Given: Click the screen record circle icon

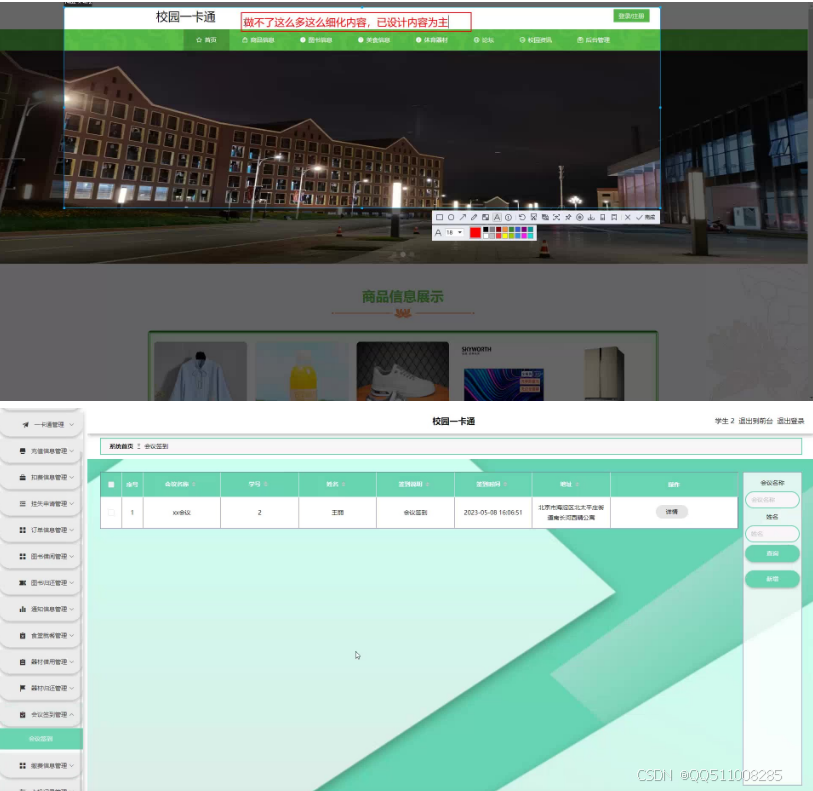Looking at the screenshot, I should coord(580,217).
